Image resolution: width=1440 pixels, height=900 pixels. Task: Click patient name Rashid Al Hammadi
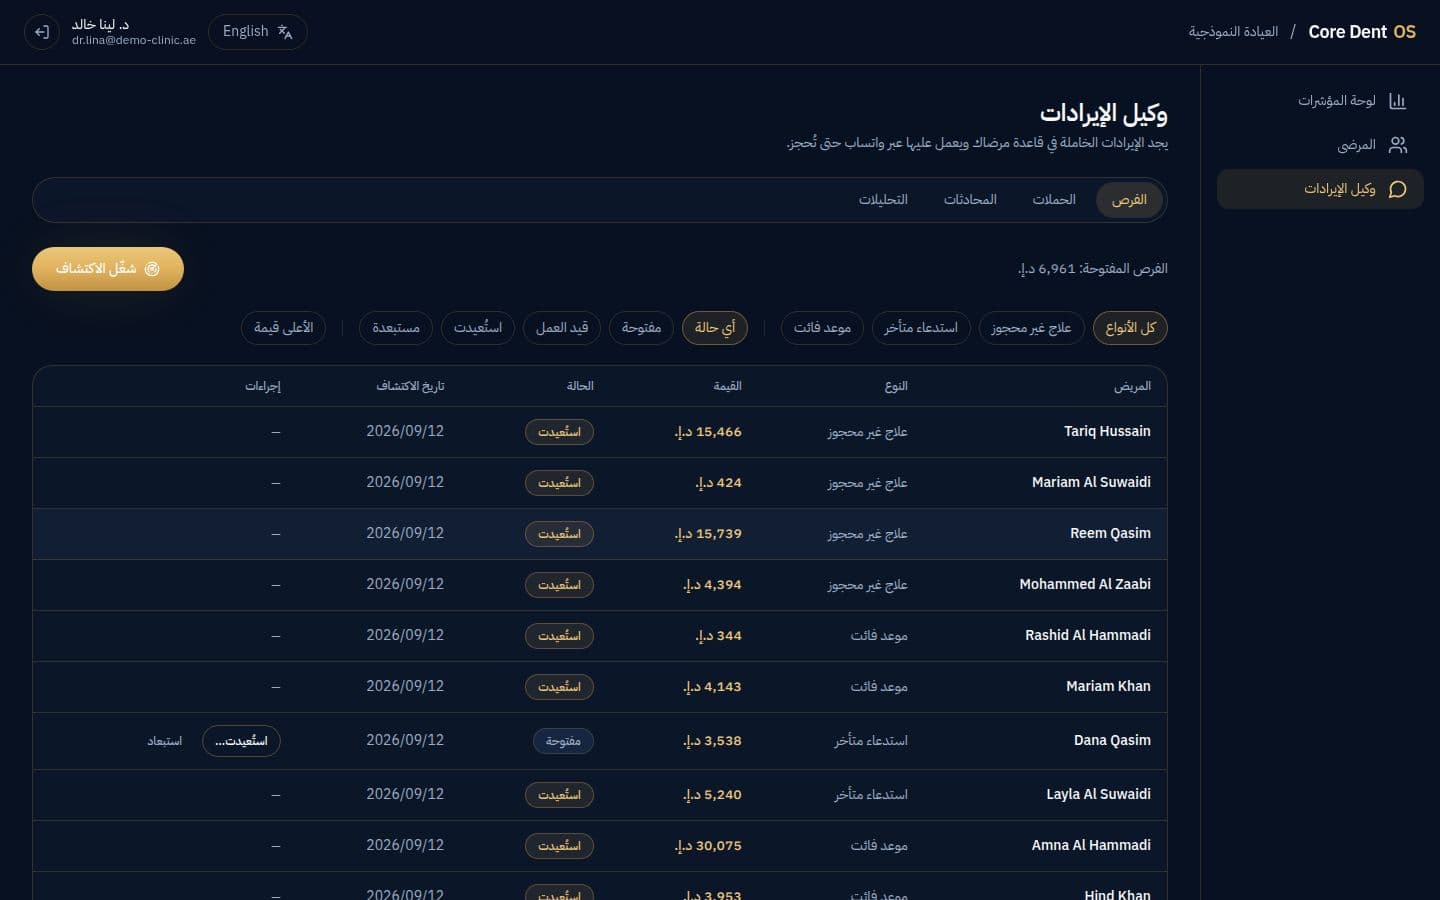point(1088,636)
